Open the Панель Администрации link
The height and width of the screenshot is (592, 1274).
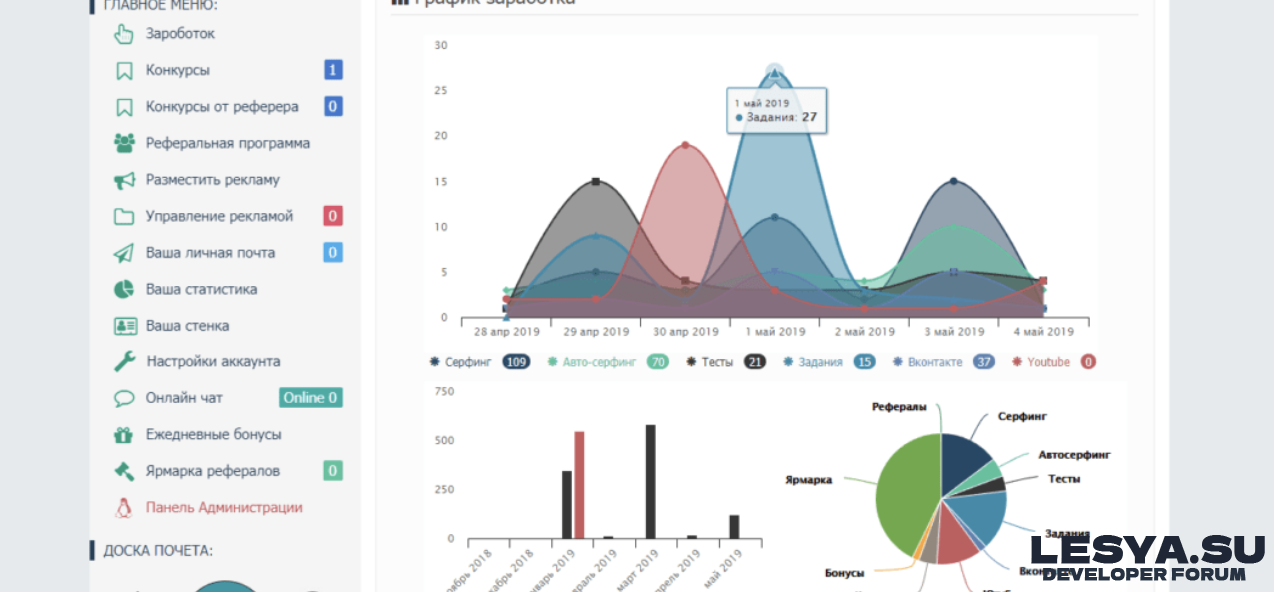[x=224, y=507]
